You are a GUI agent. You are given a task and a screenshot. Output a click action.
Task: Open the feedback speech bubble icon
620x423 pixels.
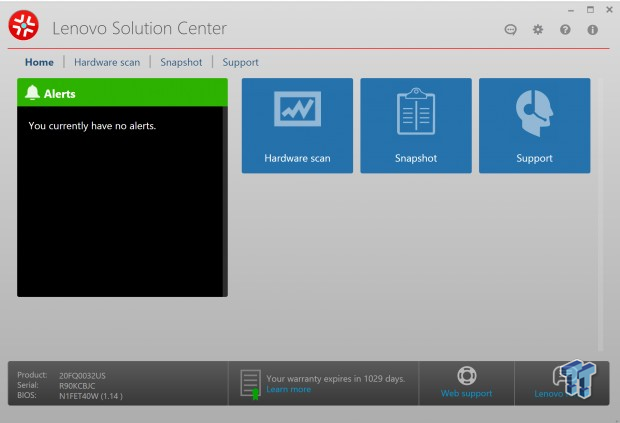tap(510, 30)
